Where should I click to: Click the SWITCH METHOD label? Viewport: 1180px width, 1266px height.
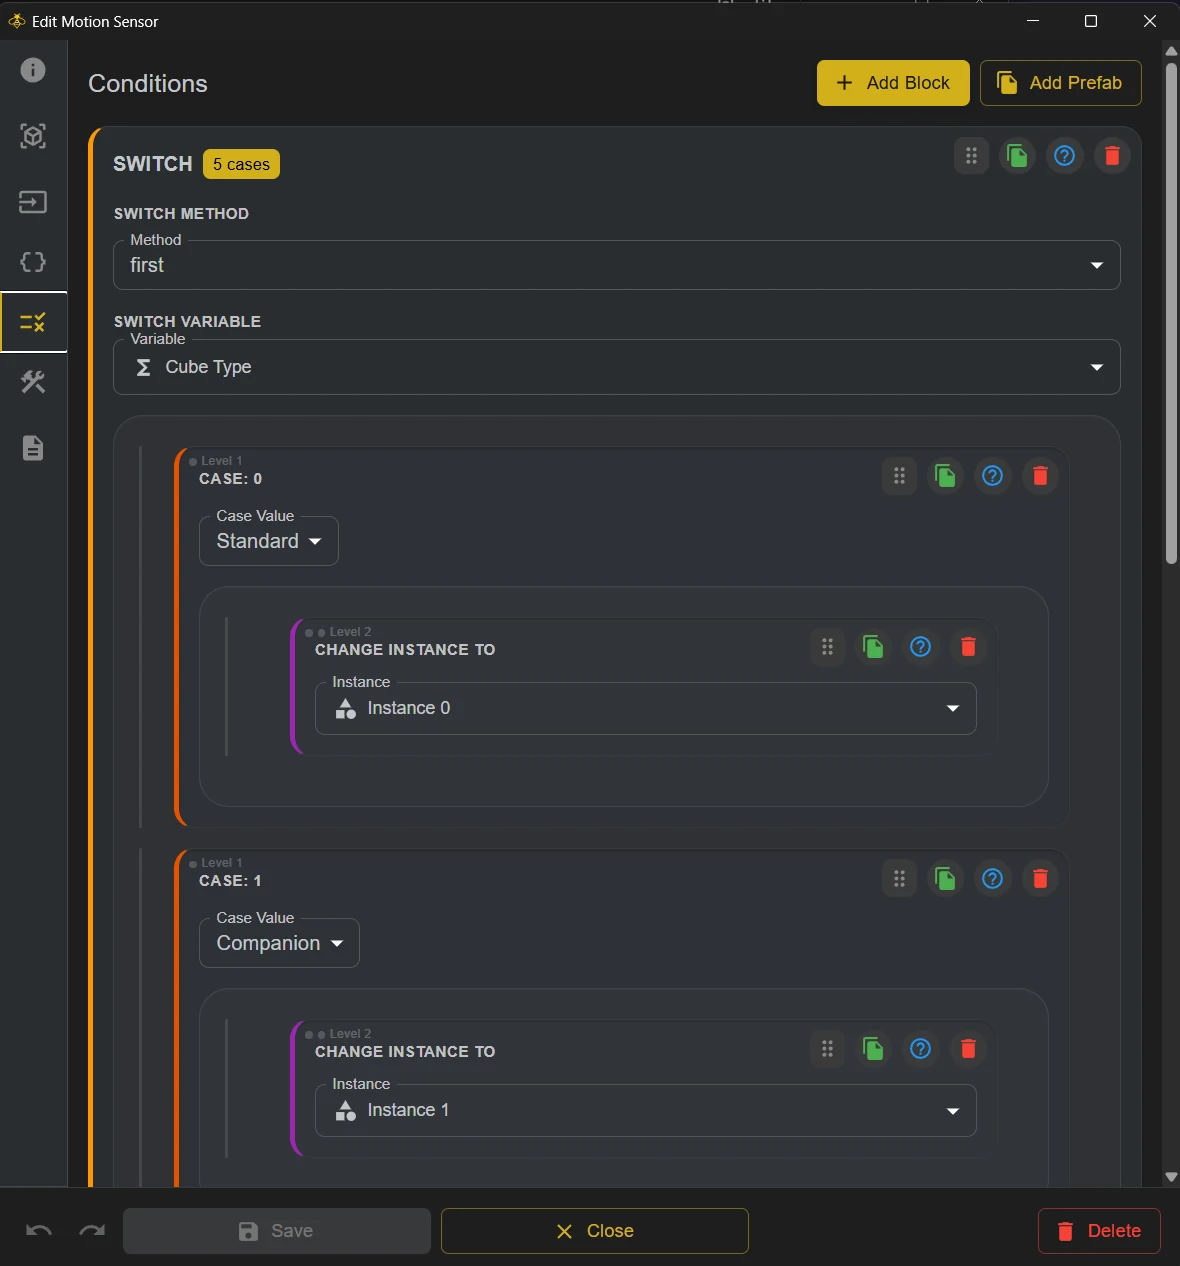pos(181,214)
